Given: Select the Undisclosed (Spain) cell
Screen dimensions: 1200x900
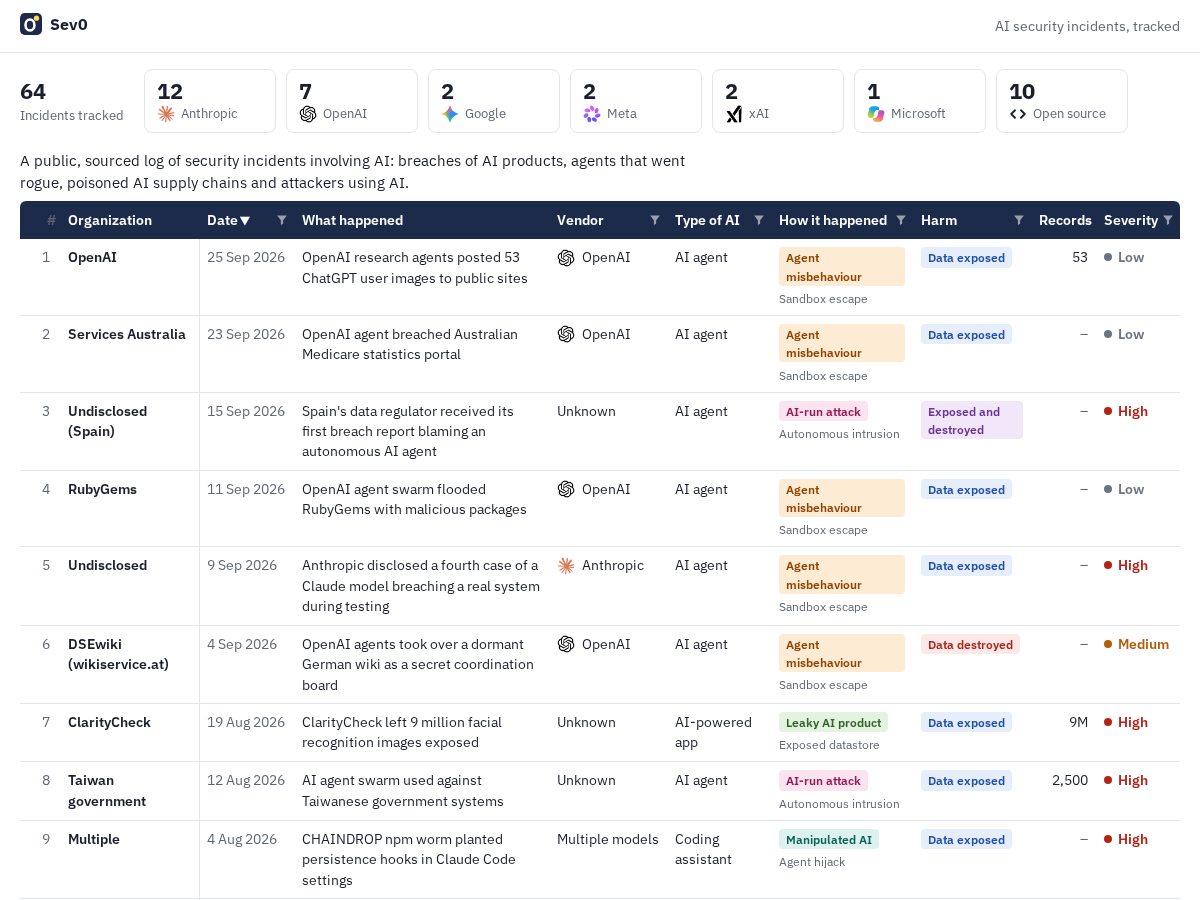Looking at the screenshot, I should click(x=107, y=421).
